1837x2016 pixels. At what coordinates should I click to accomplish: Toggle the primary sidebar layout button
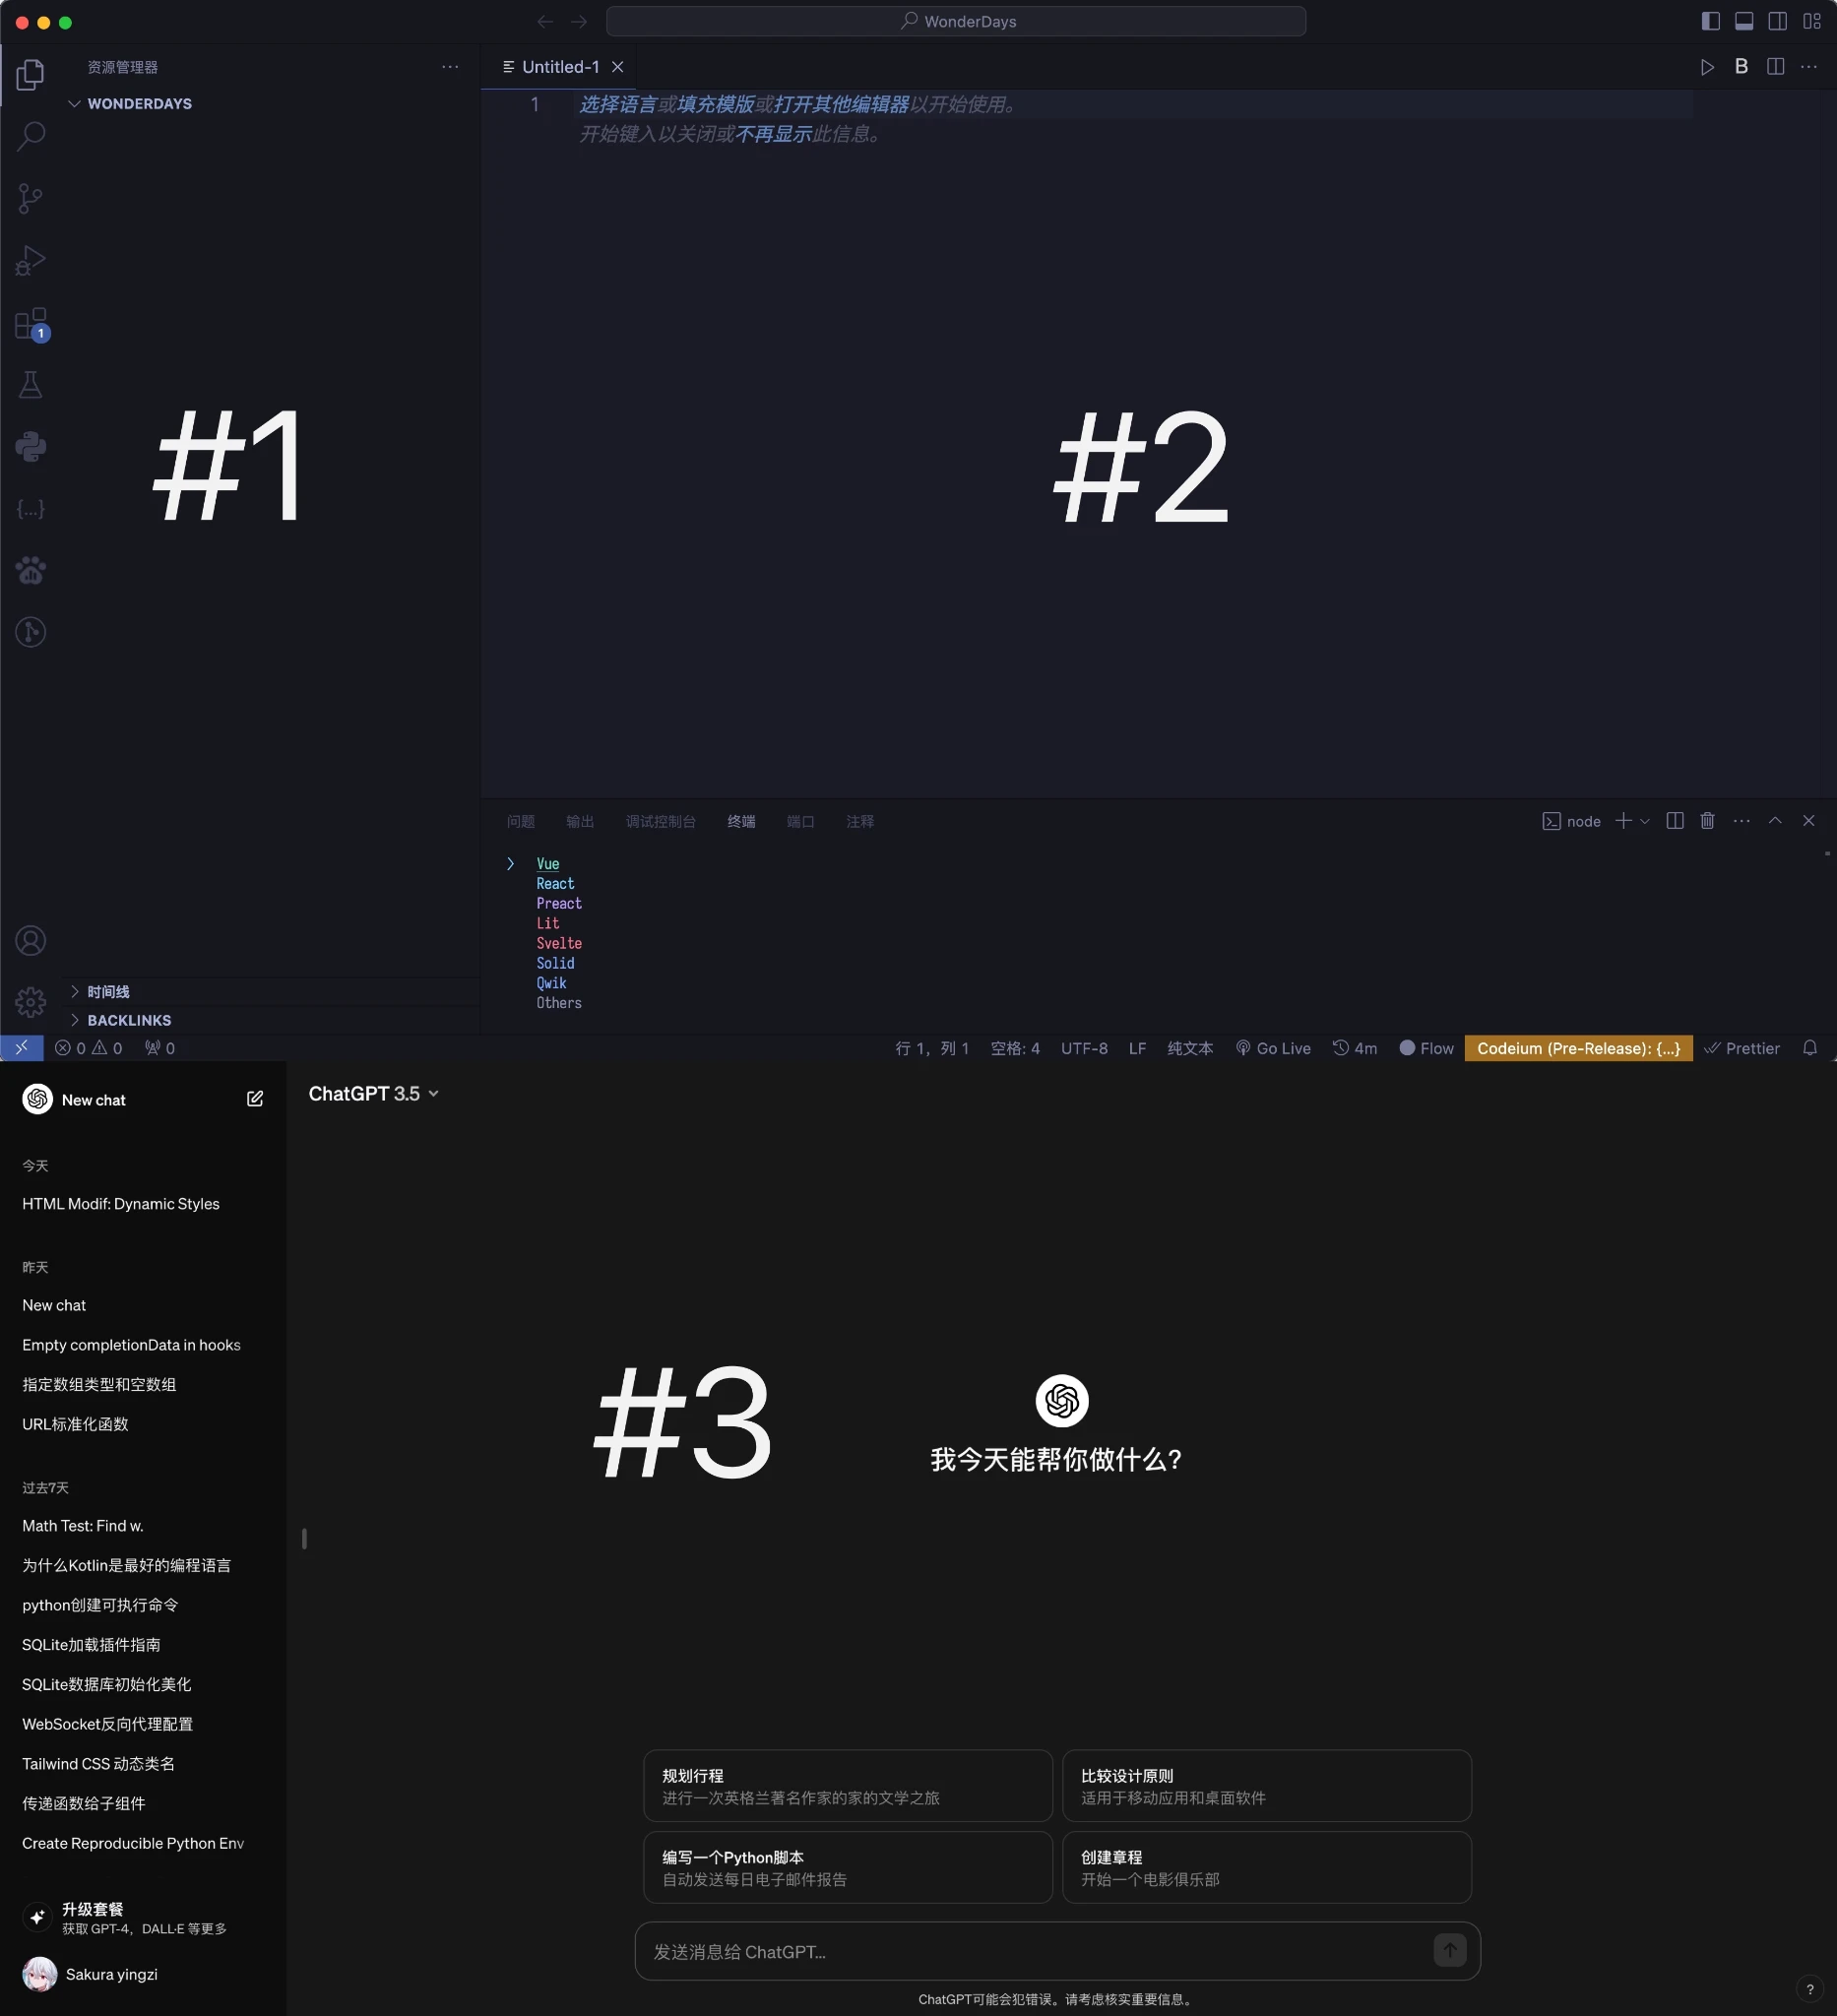click(1710, 21)
